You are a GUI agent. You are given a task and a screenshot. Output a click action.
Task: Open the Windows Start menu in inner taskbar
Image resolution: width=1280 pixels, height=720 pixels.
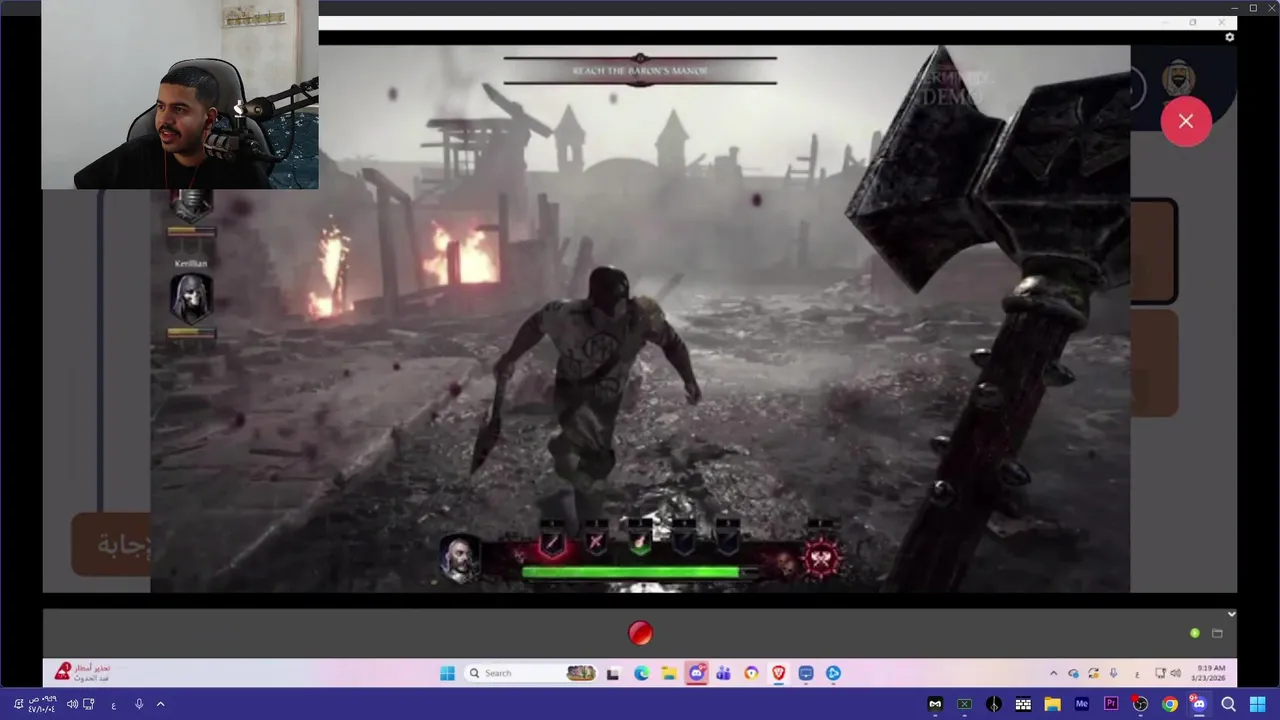click(447, 673)
